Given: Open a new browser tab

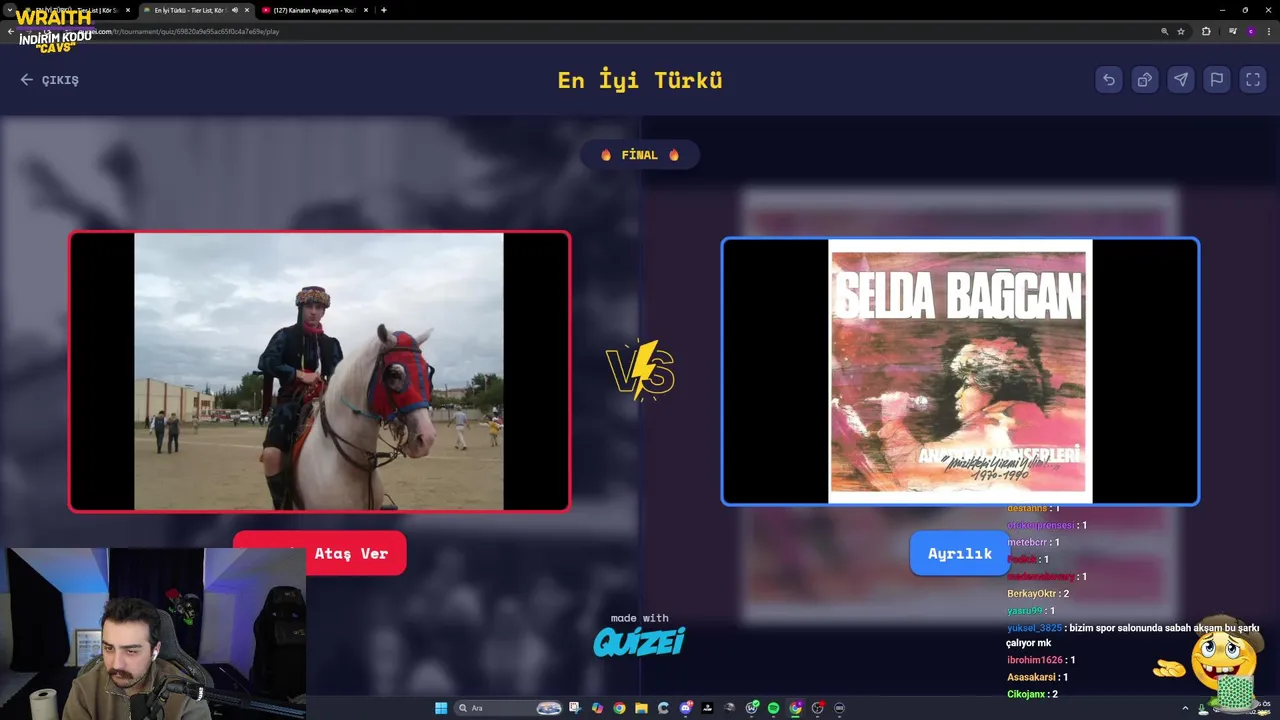Looking at the screenshot, I should tap(384, 10).
